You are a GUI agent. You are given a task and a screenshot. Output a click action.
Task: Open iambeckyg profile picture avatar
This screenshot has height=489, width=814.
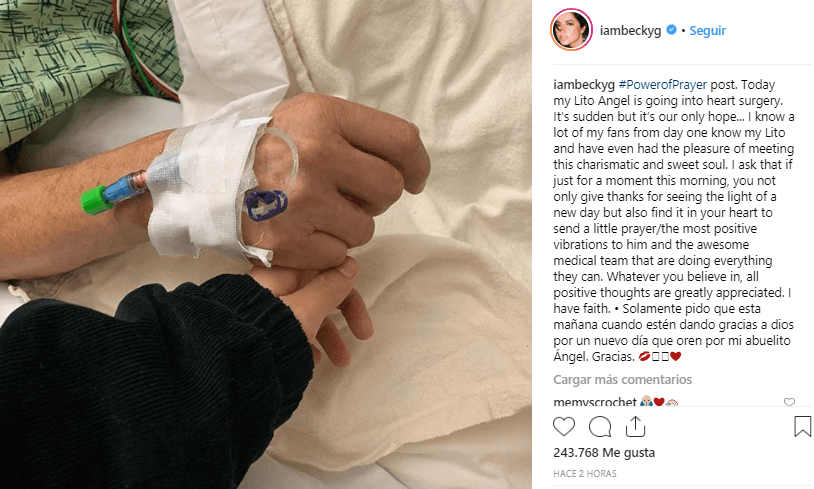572,30
